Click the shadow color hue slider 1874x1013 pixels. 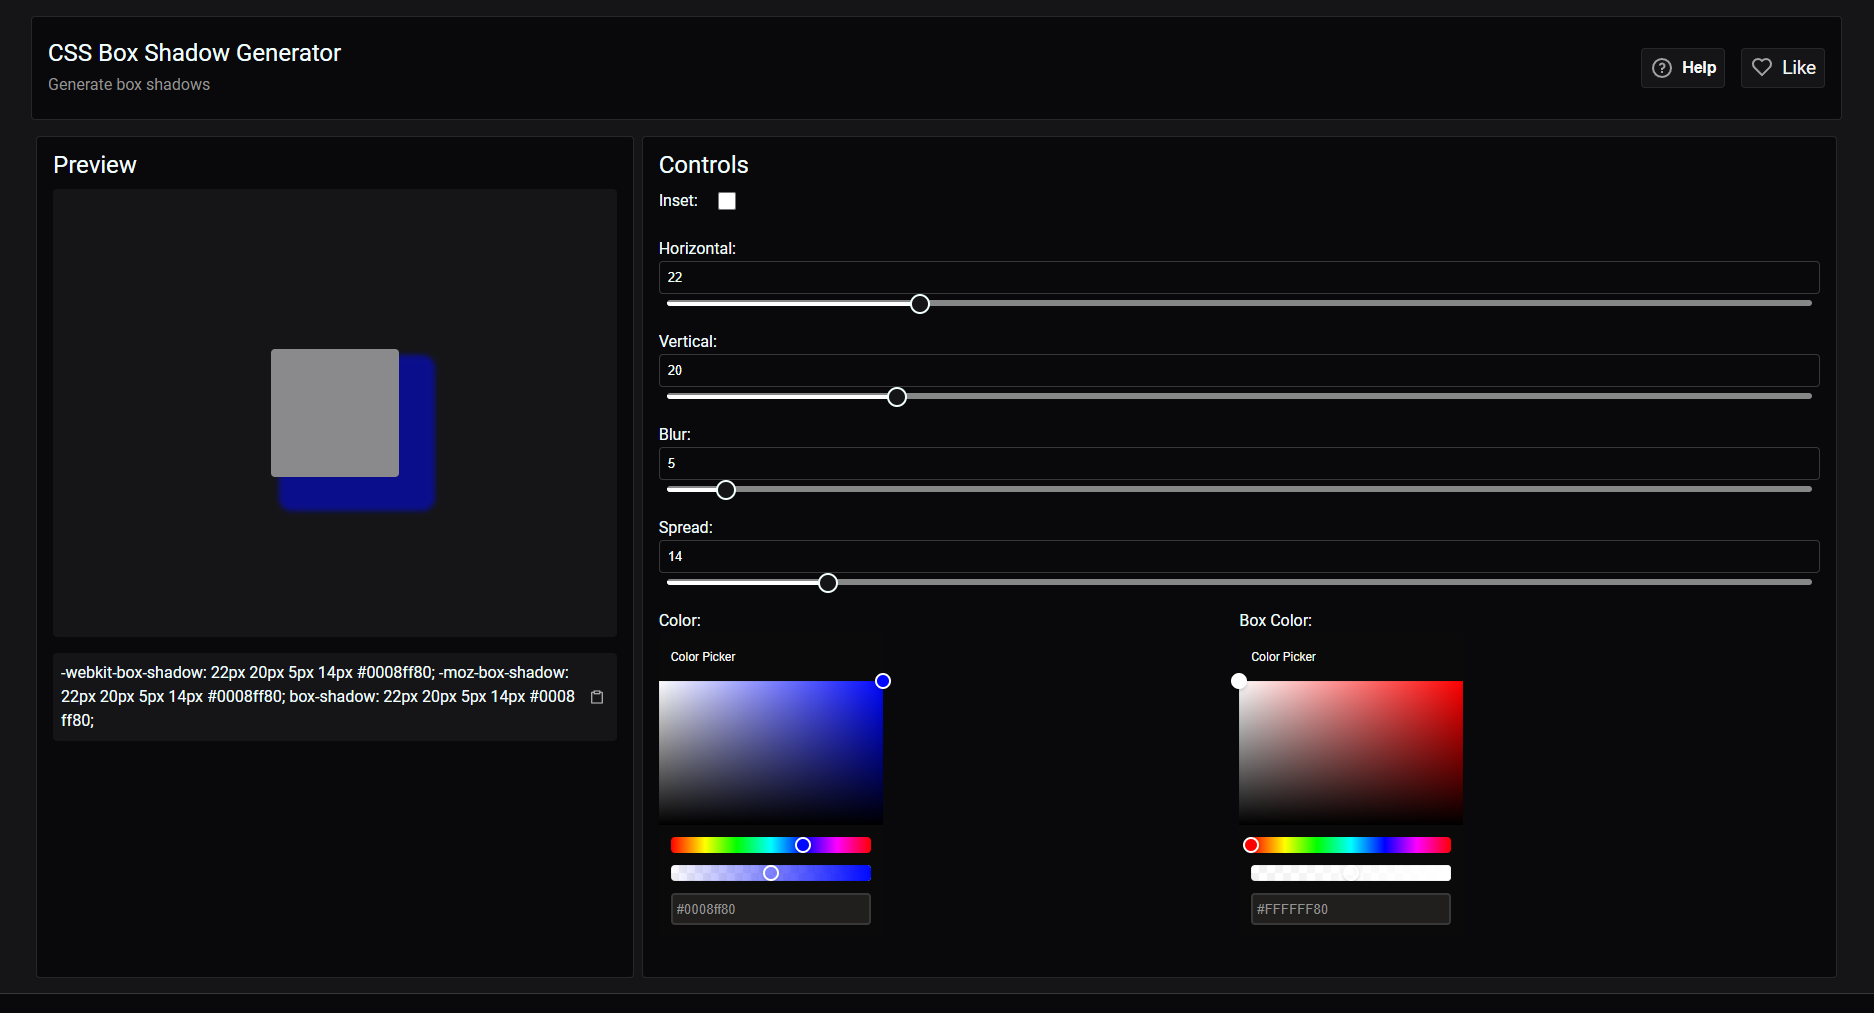771,845
